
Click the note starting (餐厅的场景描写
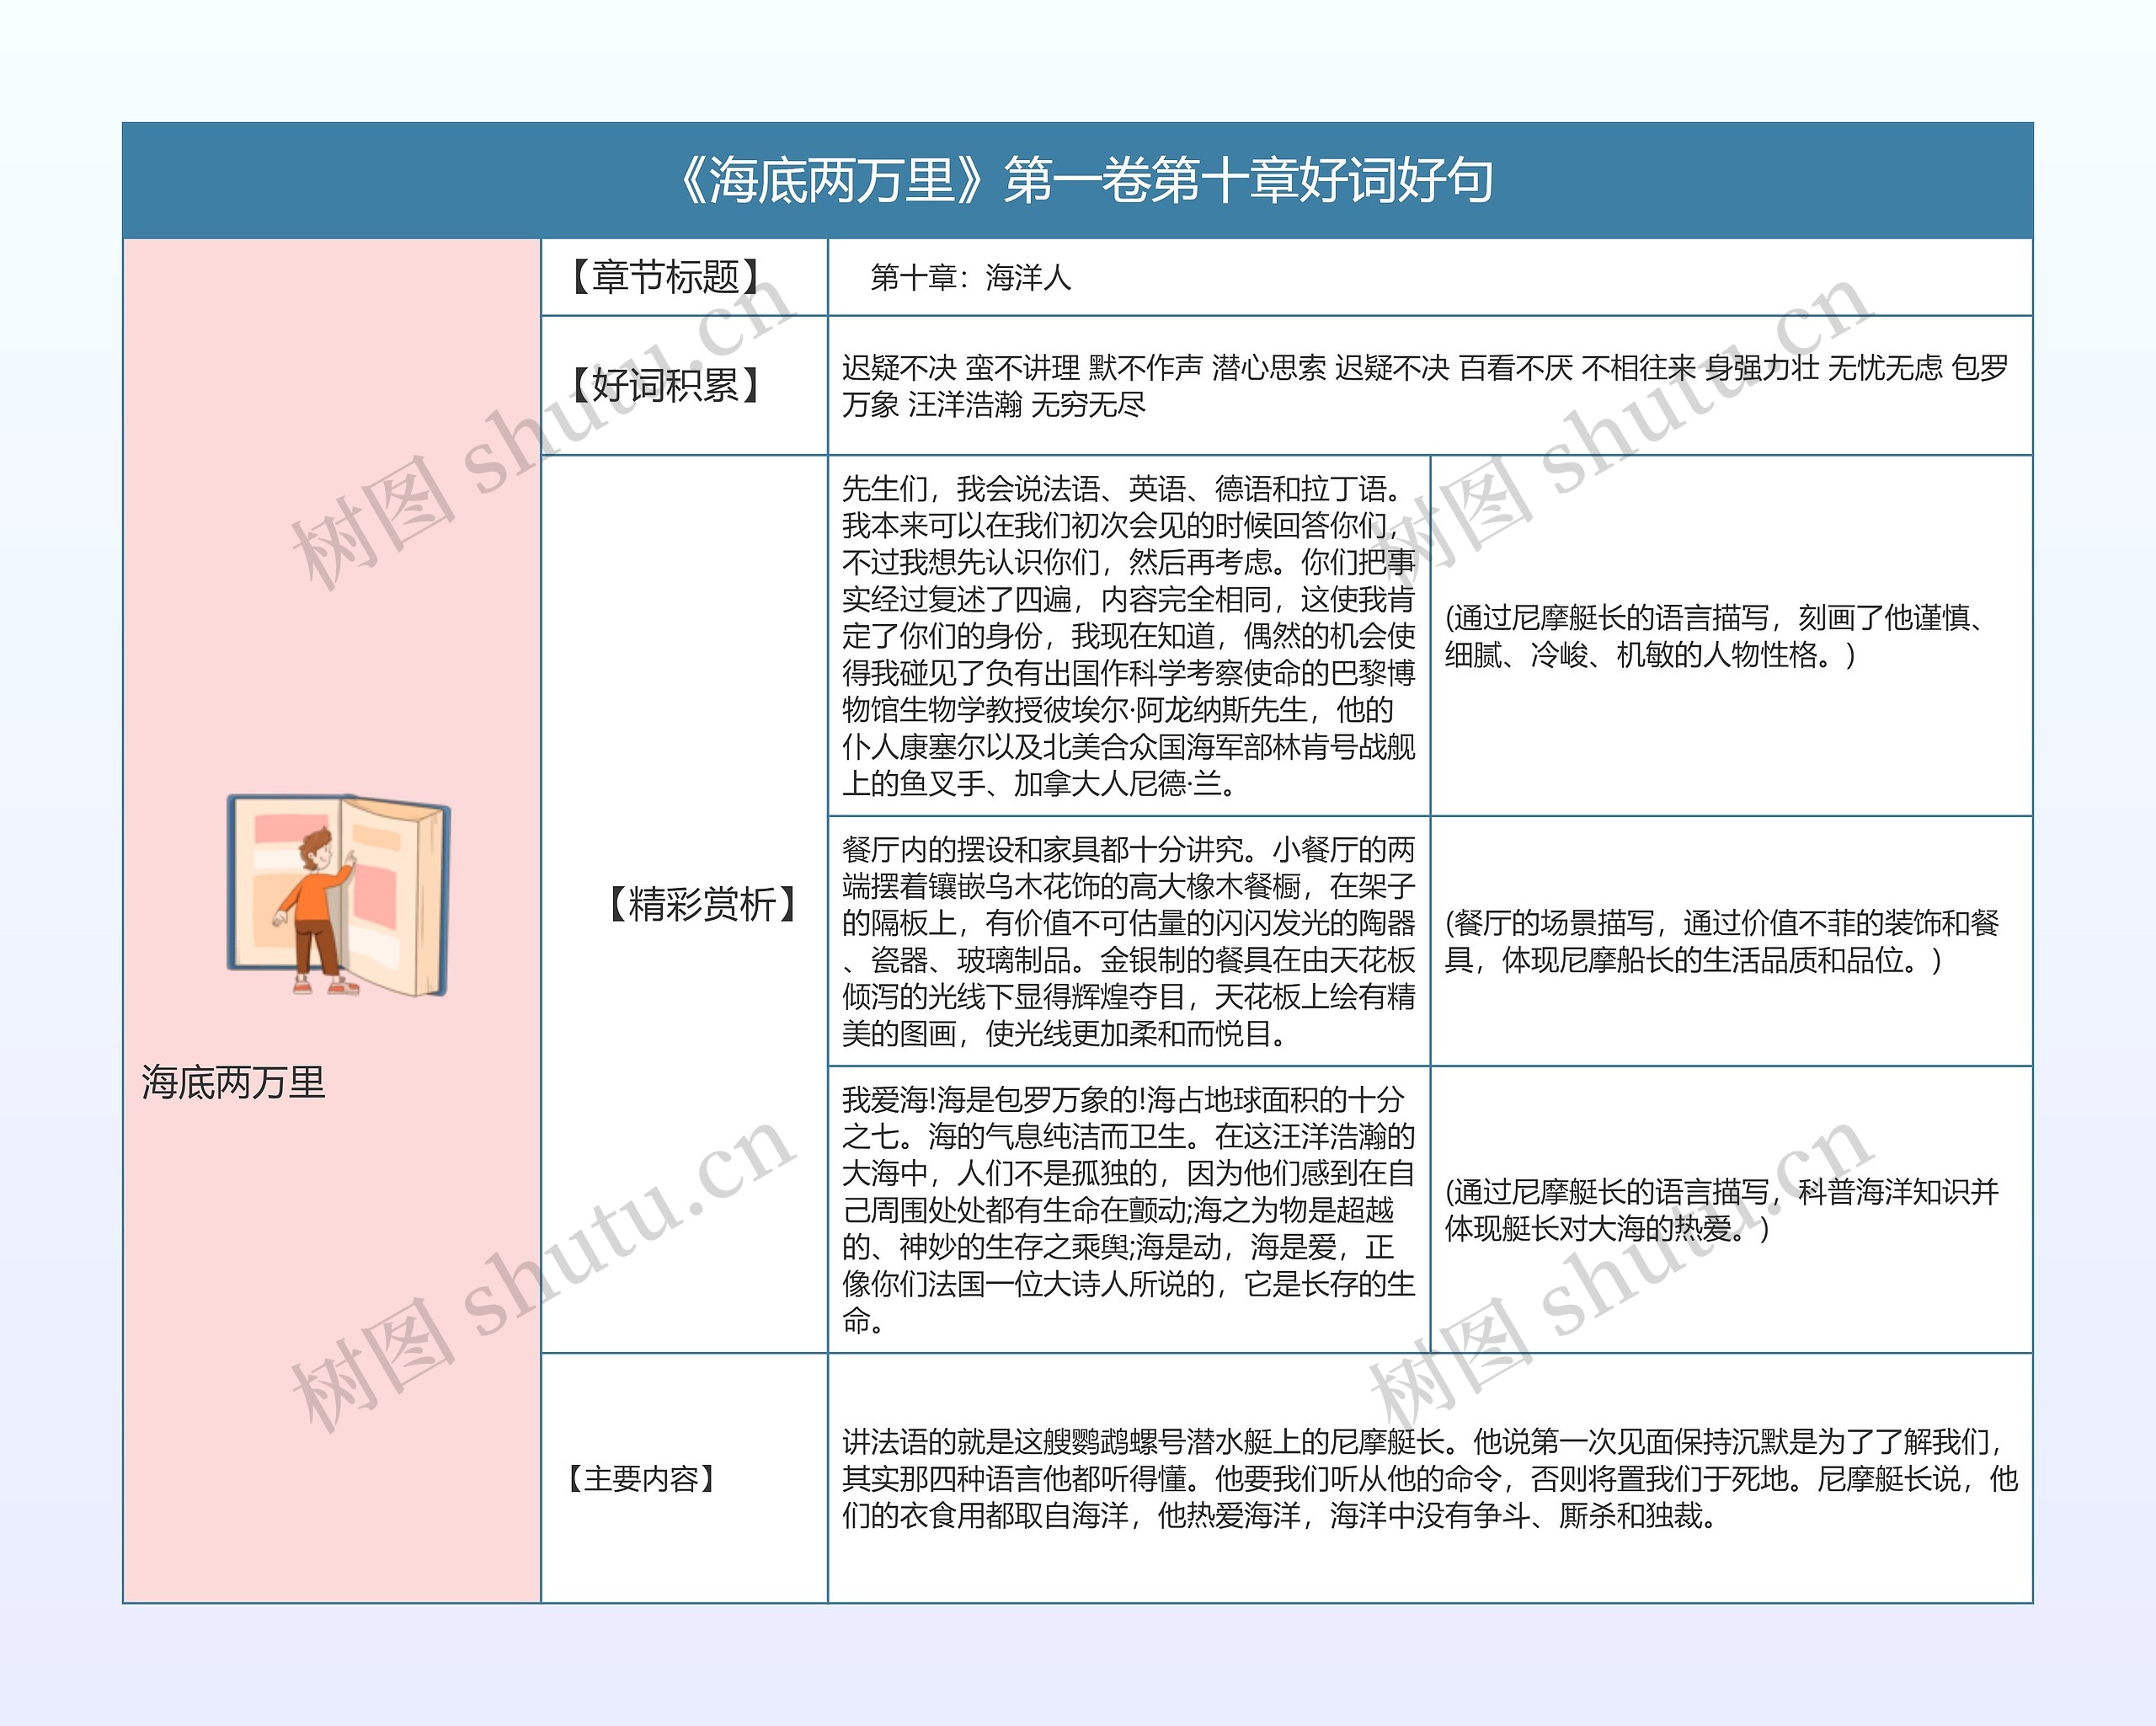pyautogui.click(x=1722, y=941)
